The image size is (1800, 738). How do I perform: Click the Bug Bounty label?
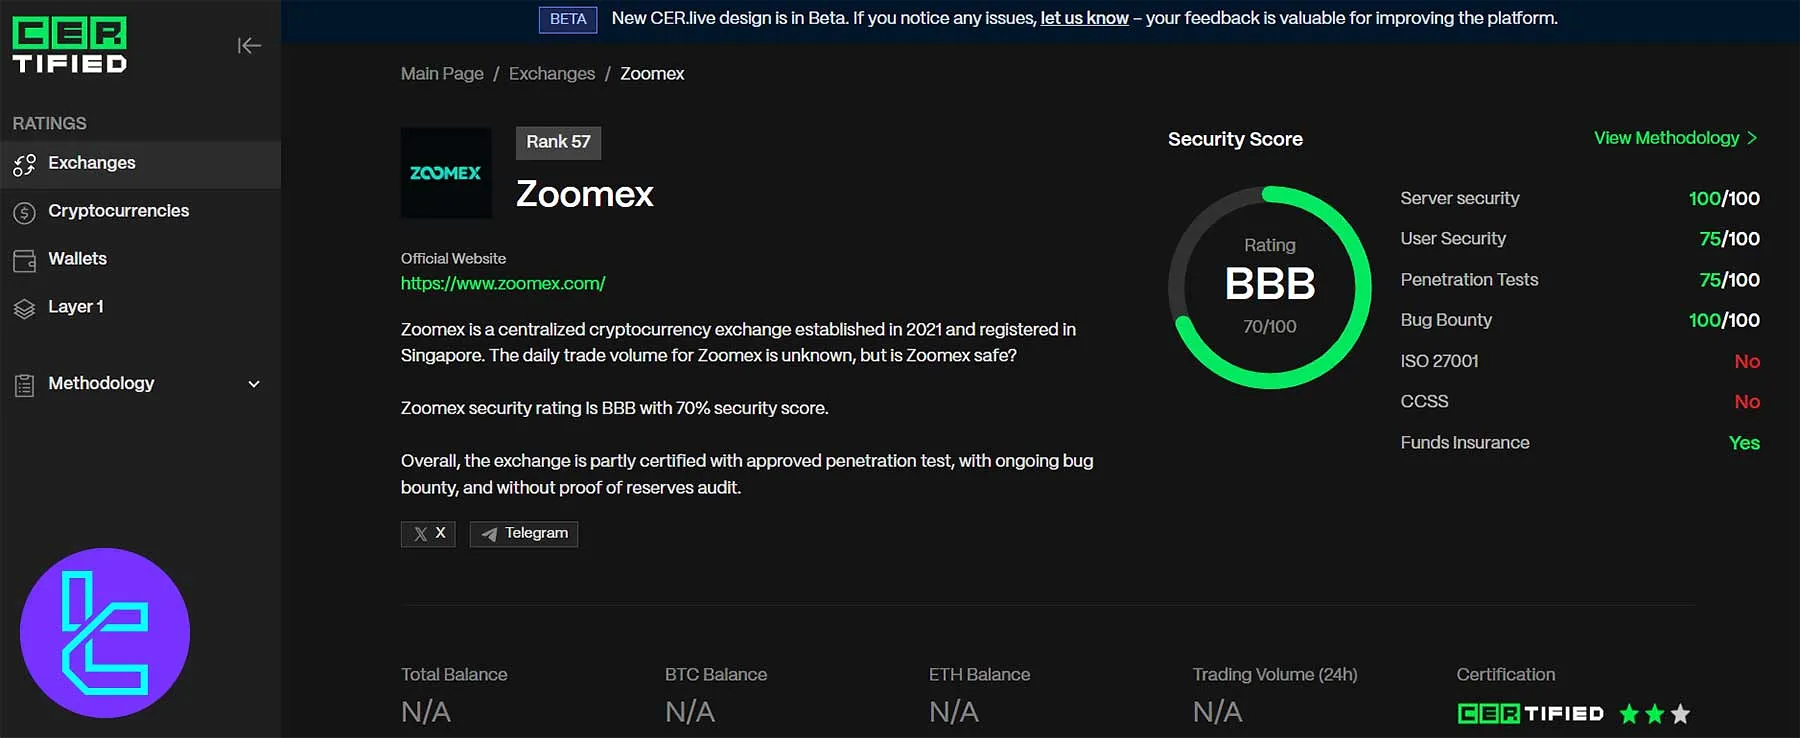(x=1446, y=320)
